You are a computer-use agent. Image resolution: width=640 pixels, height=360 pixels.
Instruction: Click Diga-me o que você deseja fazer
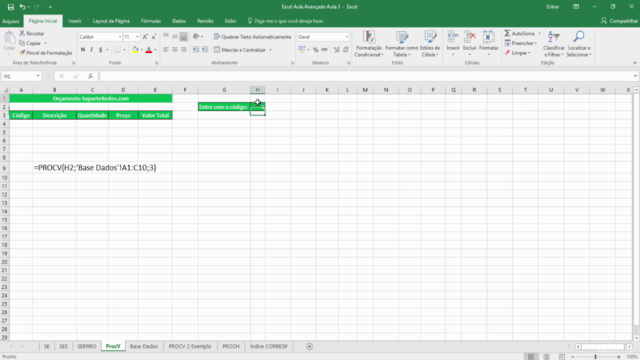coord(285,21)
